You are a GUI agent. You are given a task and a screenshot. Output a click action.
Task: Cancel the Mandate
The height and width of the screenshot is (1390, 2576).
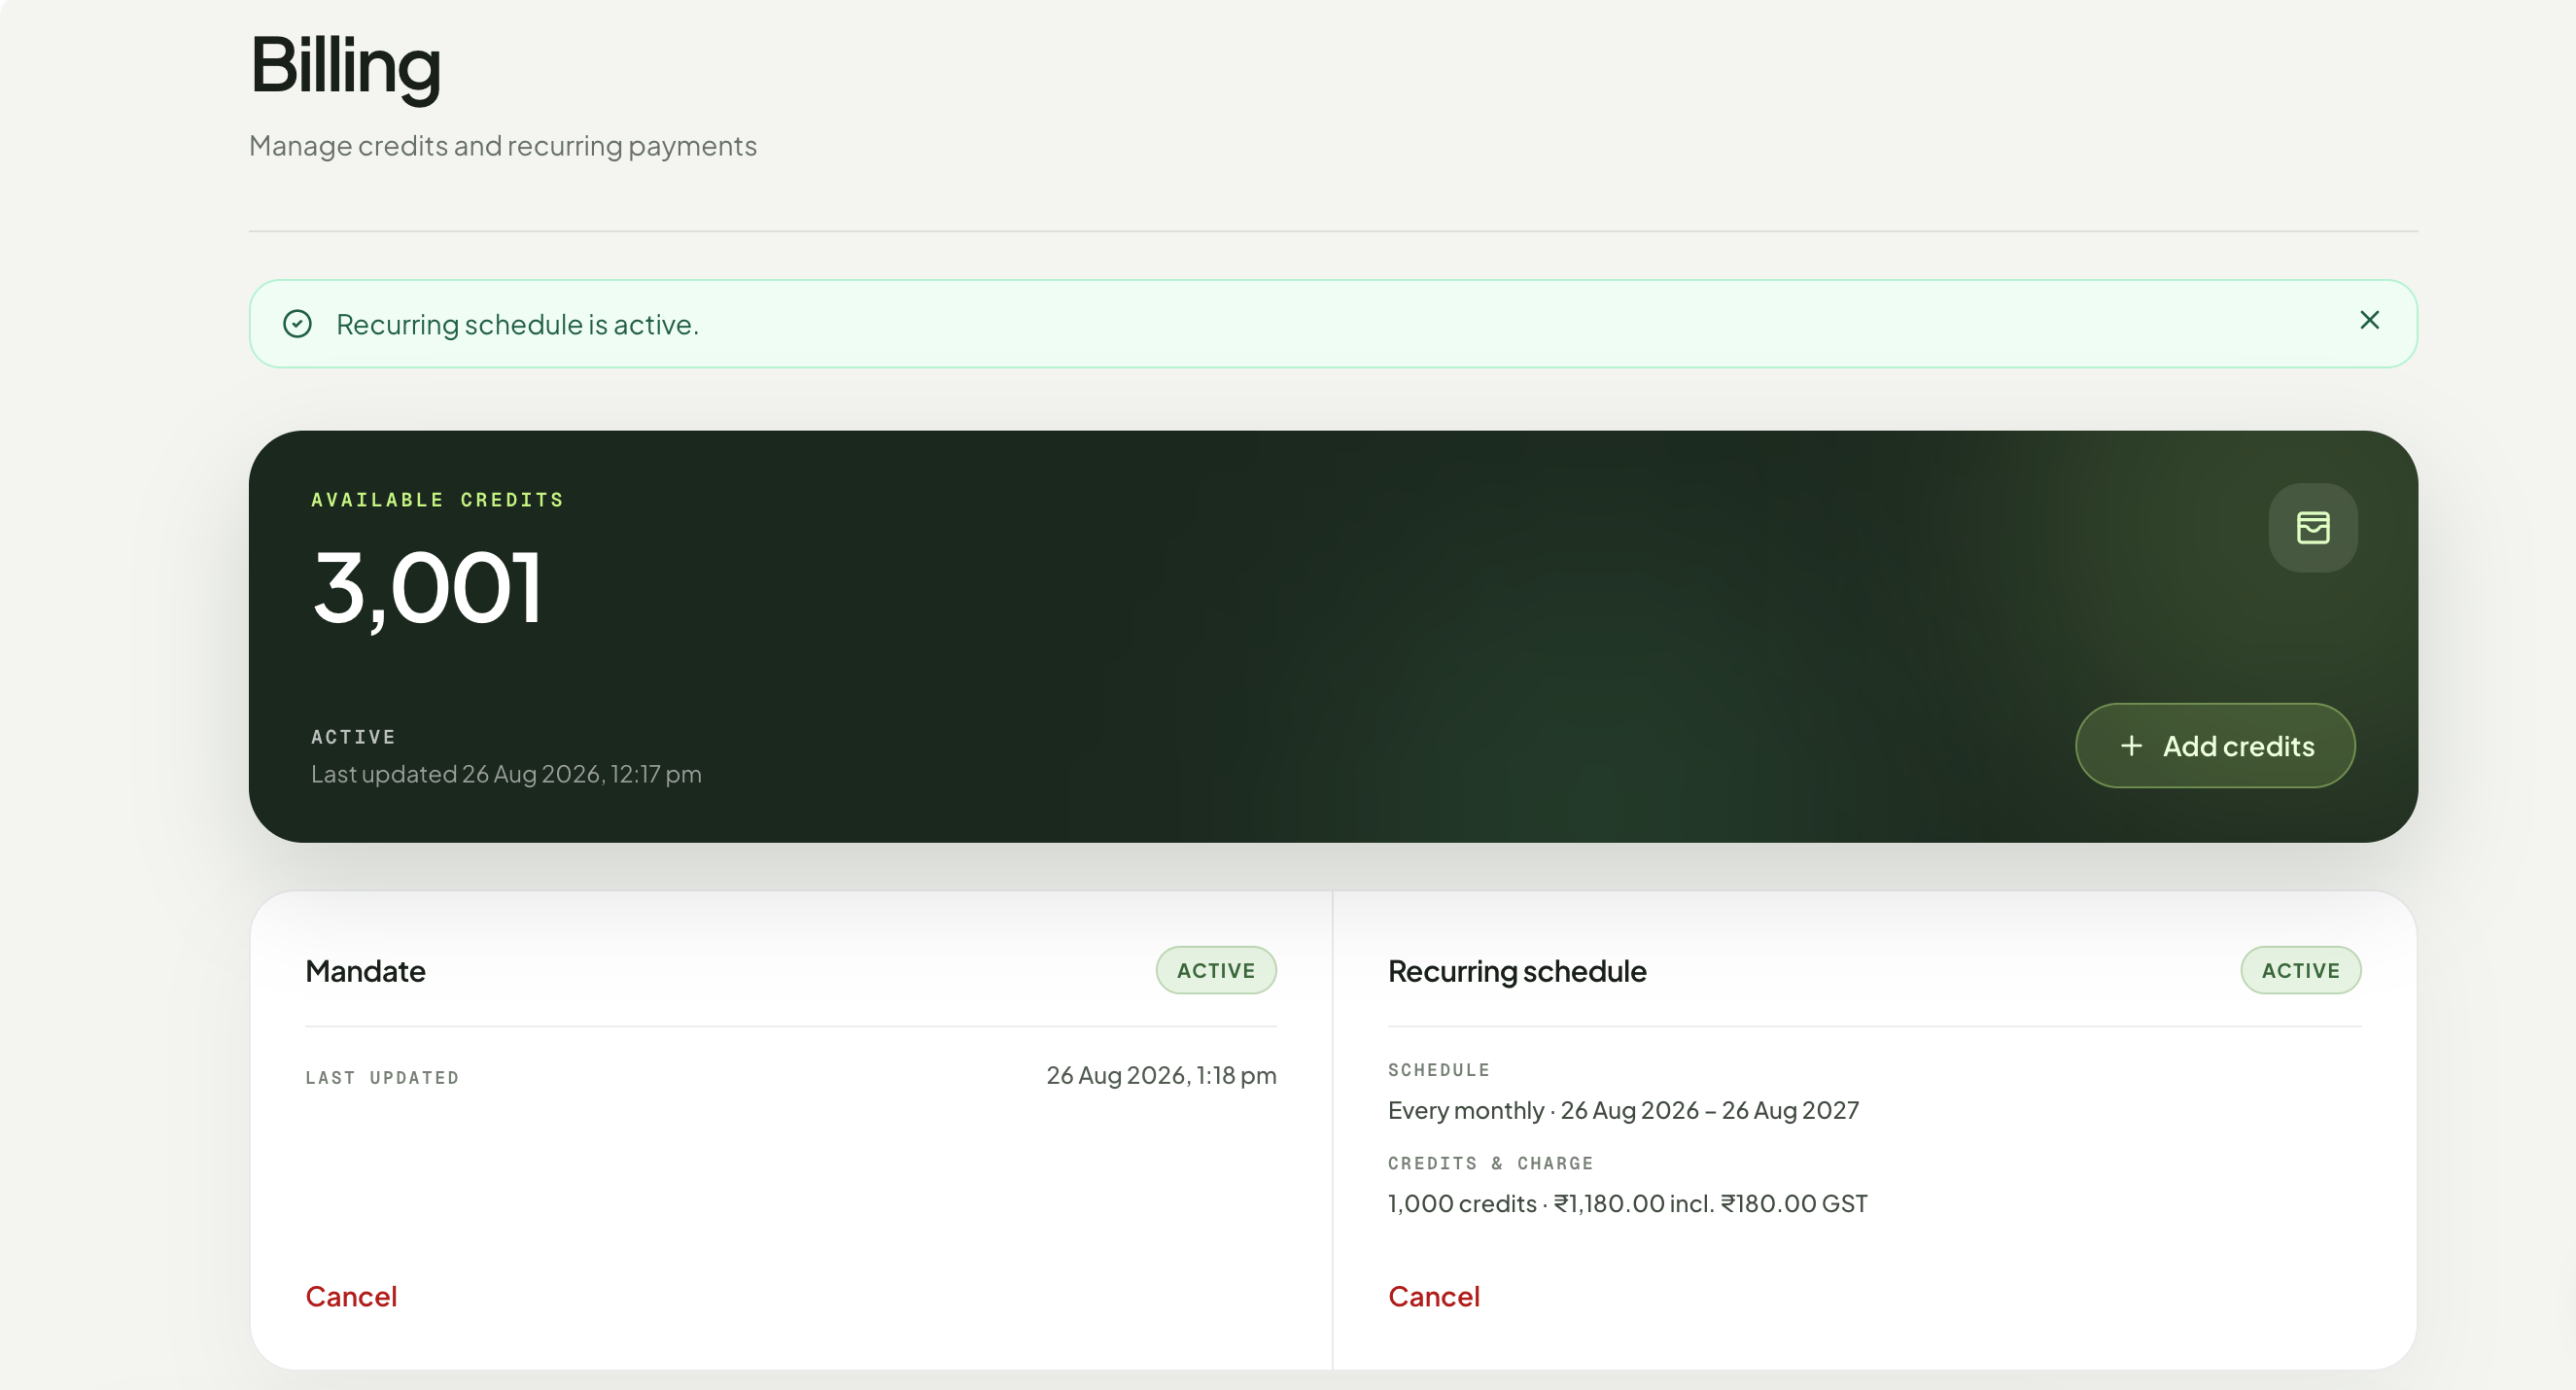(351, 1296)
